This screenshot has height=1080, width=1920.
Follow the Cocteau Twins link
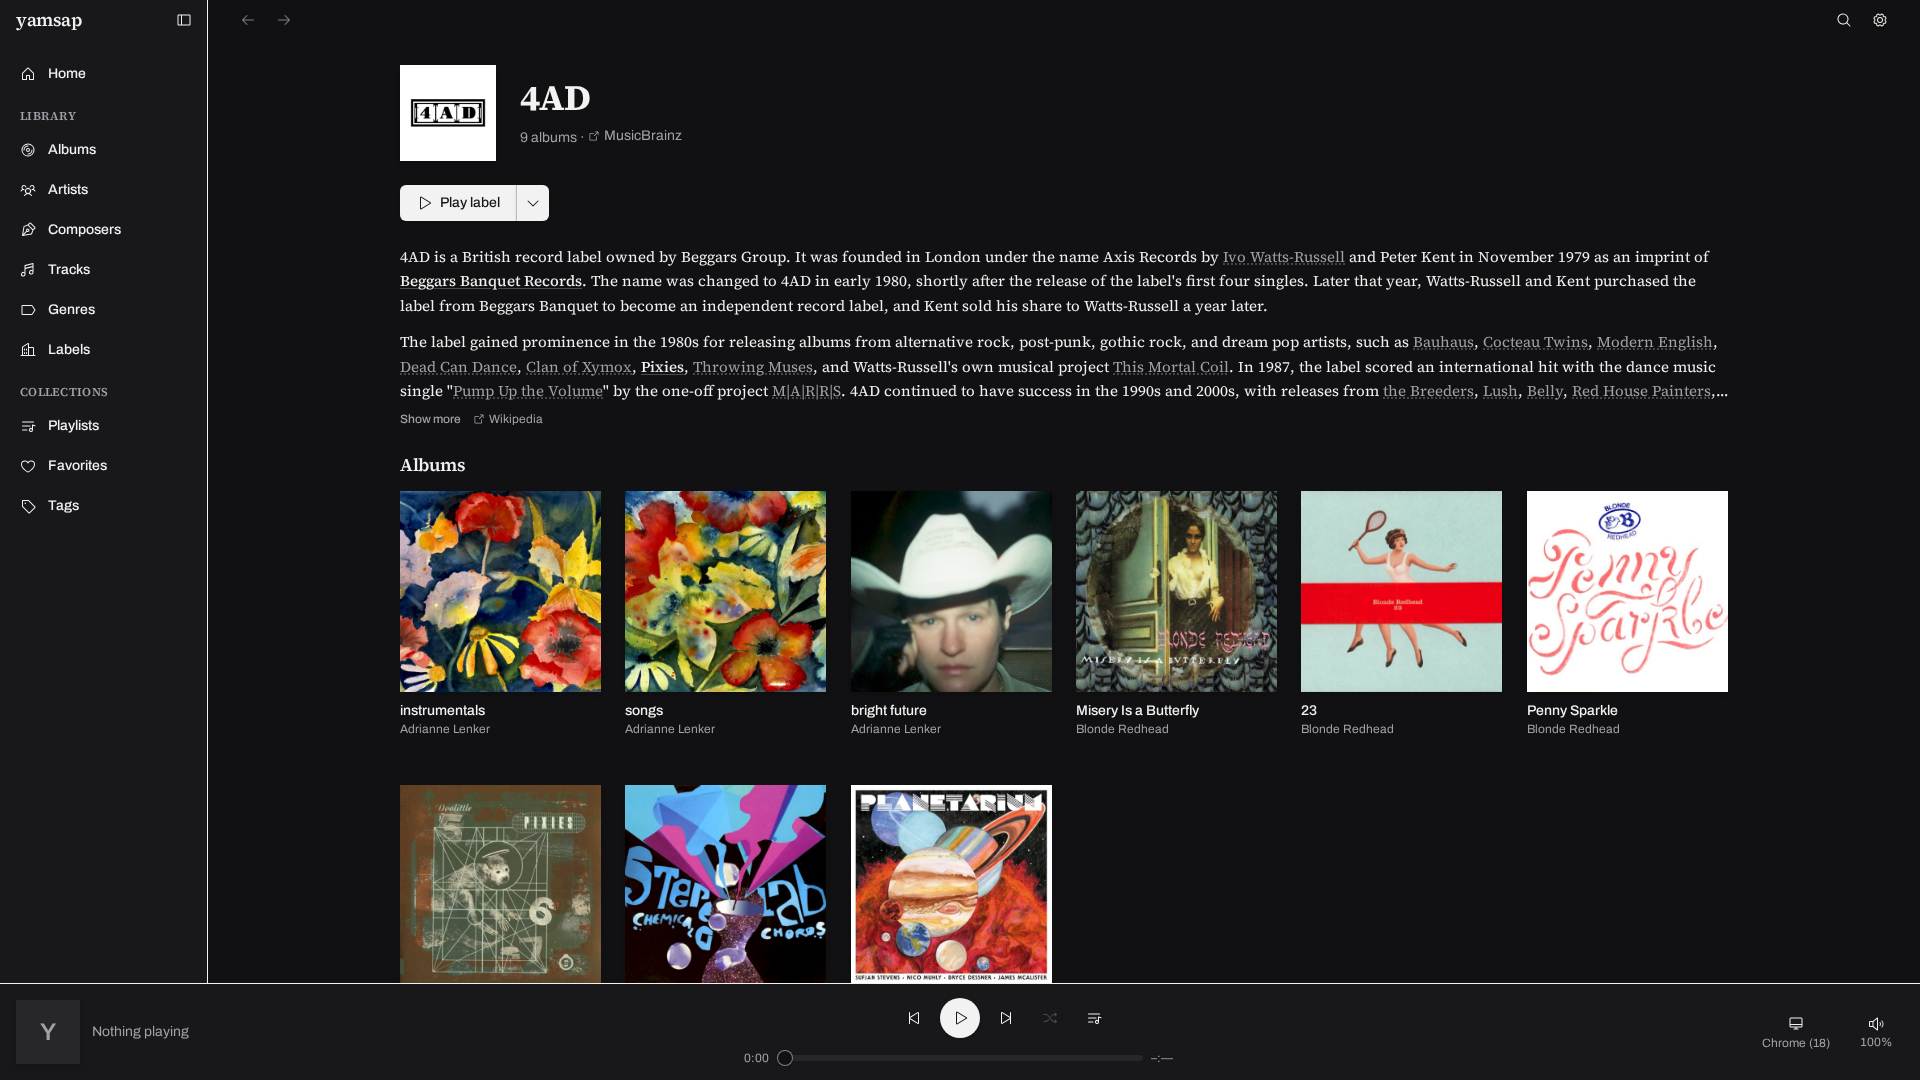(x=1535, y=343)
